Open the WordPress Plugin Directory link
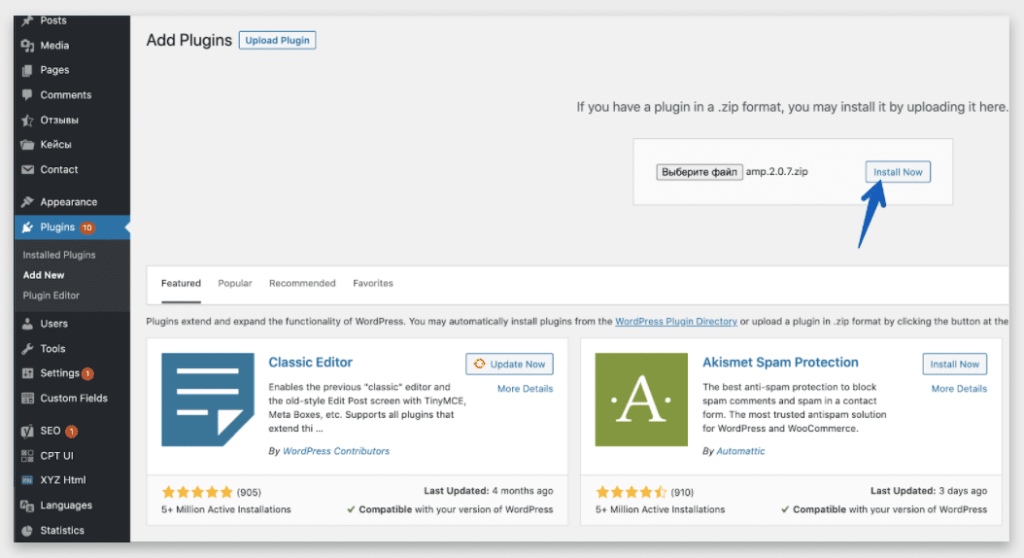The width and height of the screenshot is (1024, 558). (x=675, y=322)
